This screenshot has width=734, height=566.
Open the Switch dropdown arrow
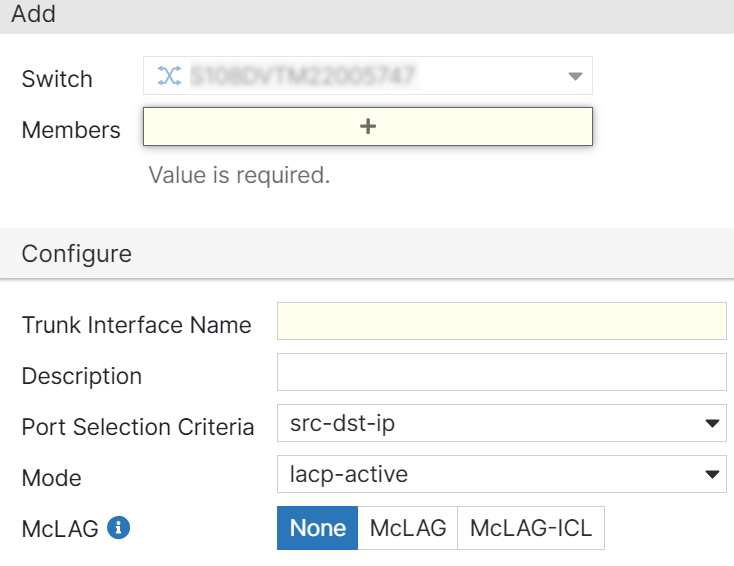575,76
